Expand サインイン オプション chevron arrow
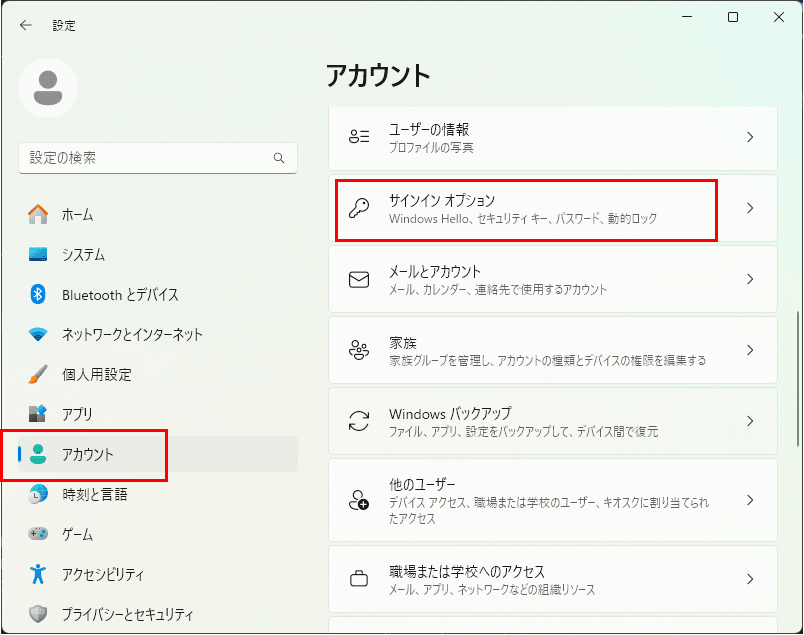Image resolution: width=804 pixels, height=635 pixels. point(750,208)
